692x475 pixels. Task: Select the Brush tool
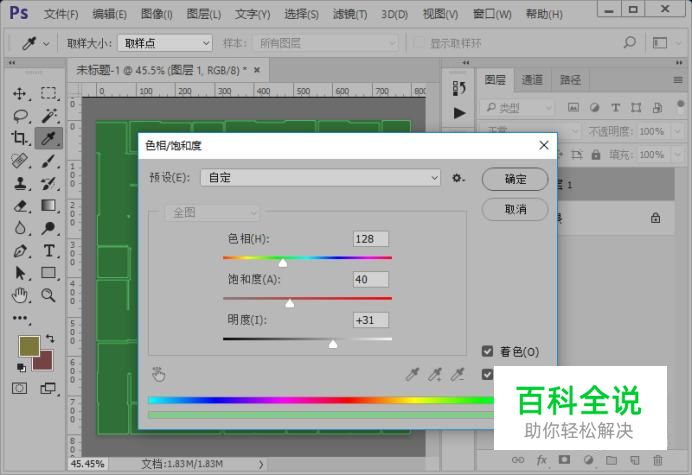coord(49,161)
